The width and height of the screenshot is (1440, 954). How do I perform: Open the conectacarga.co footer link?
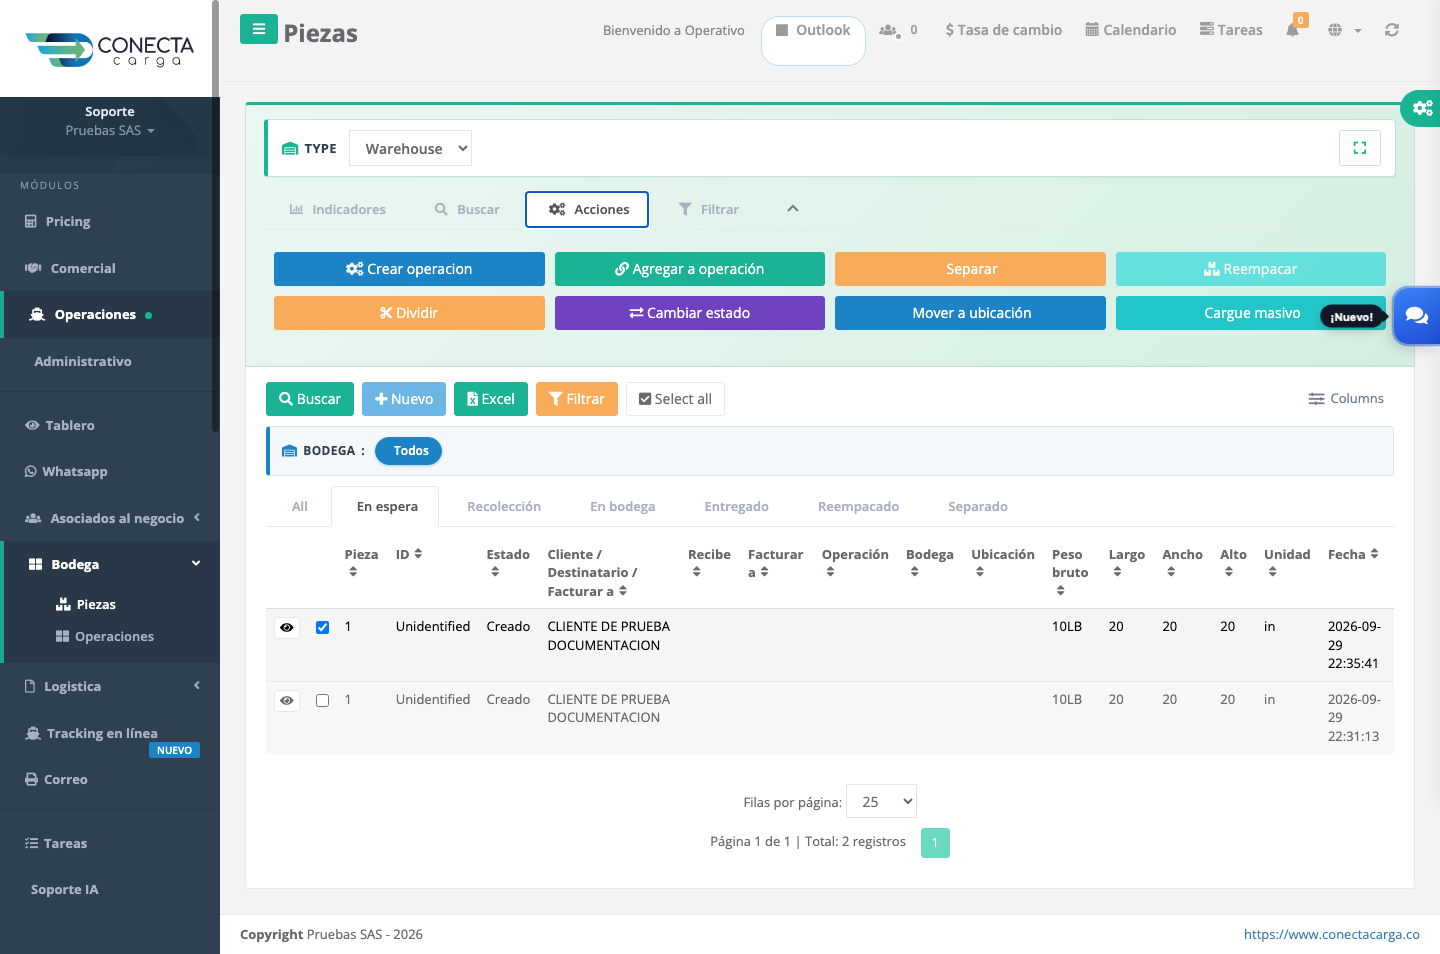coord(1331,934)
